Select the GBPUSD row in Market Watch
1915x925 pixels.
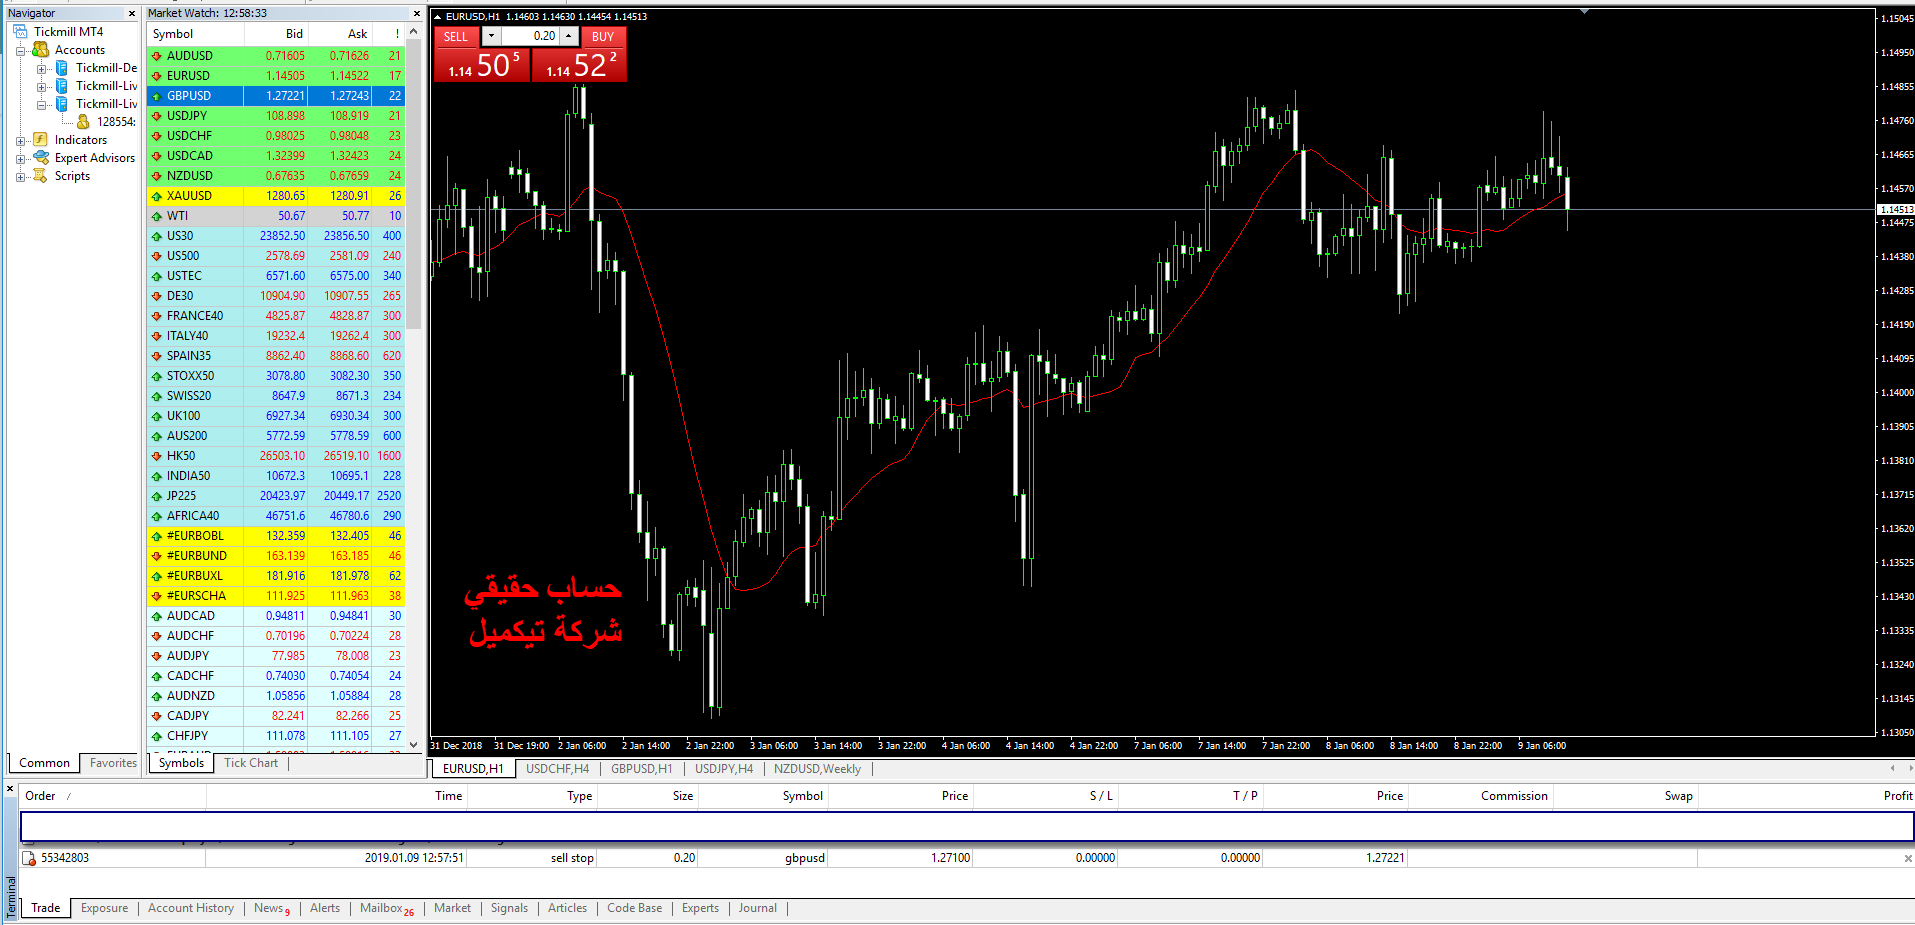coord(276,96)
